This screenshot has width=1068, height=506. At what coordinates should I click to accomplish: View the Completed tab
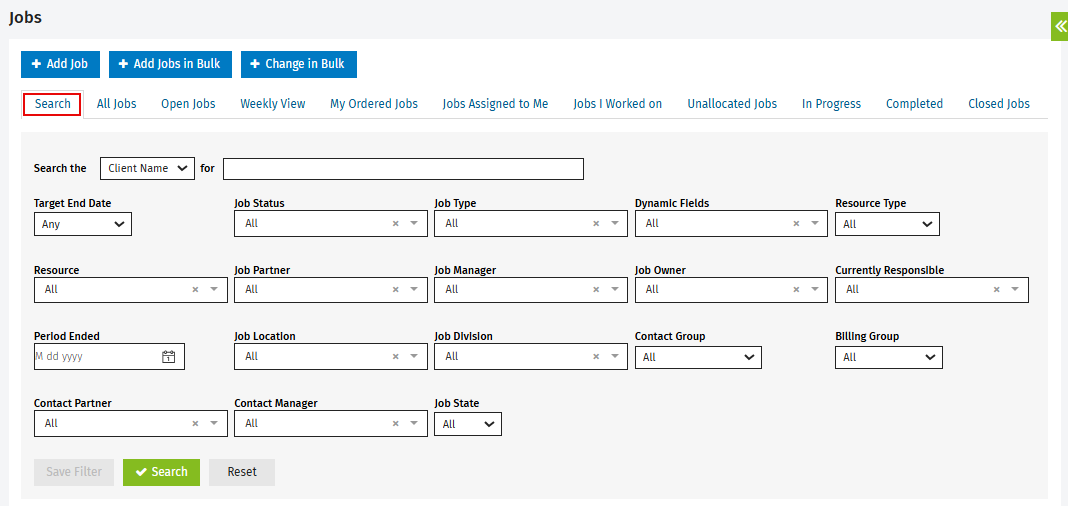coord(914,104)
